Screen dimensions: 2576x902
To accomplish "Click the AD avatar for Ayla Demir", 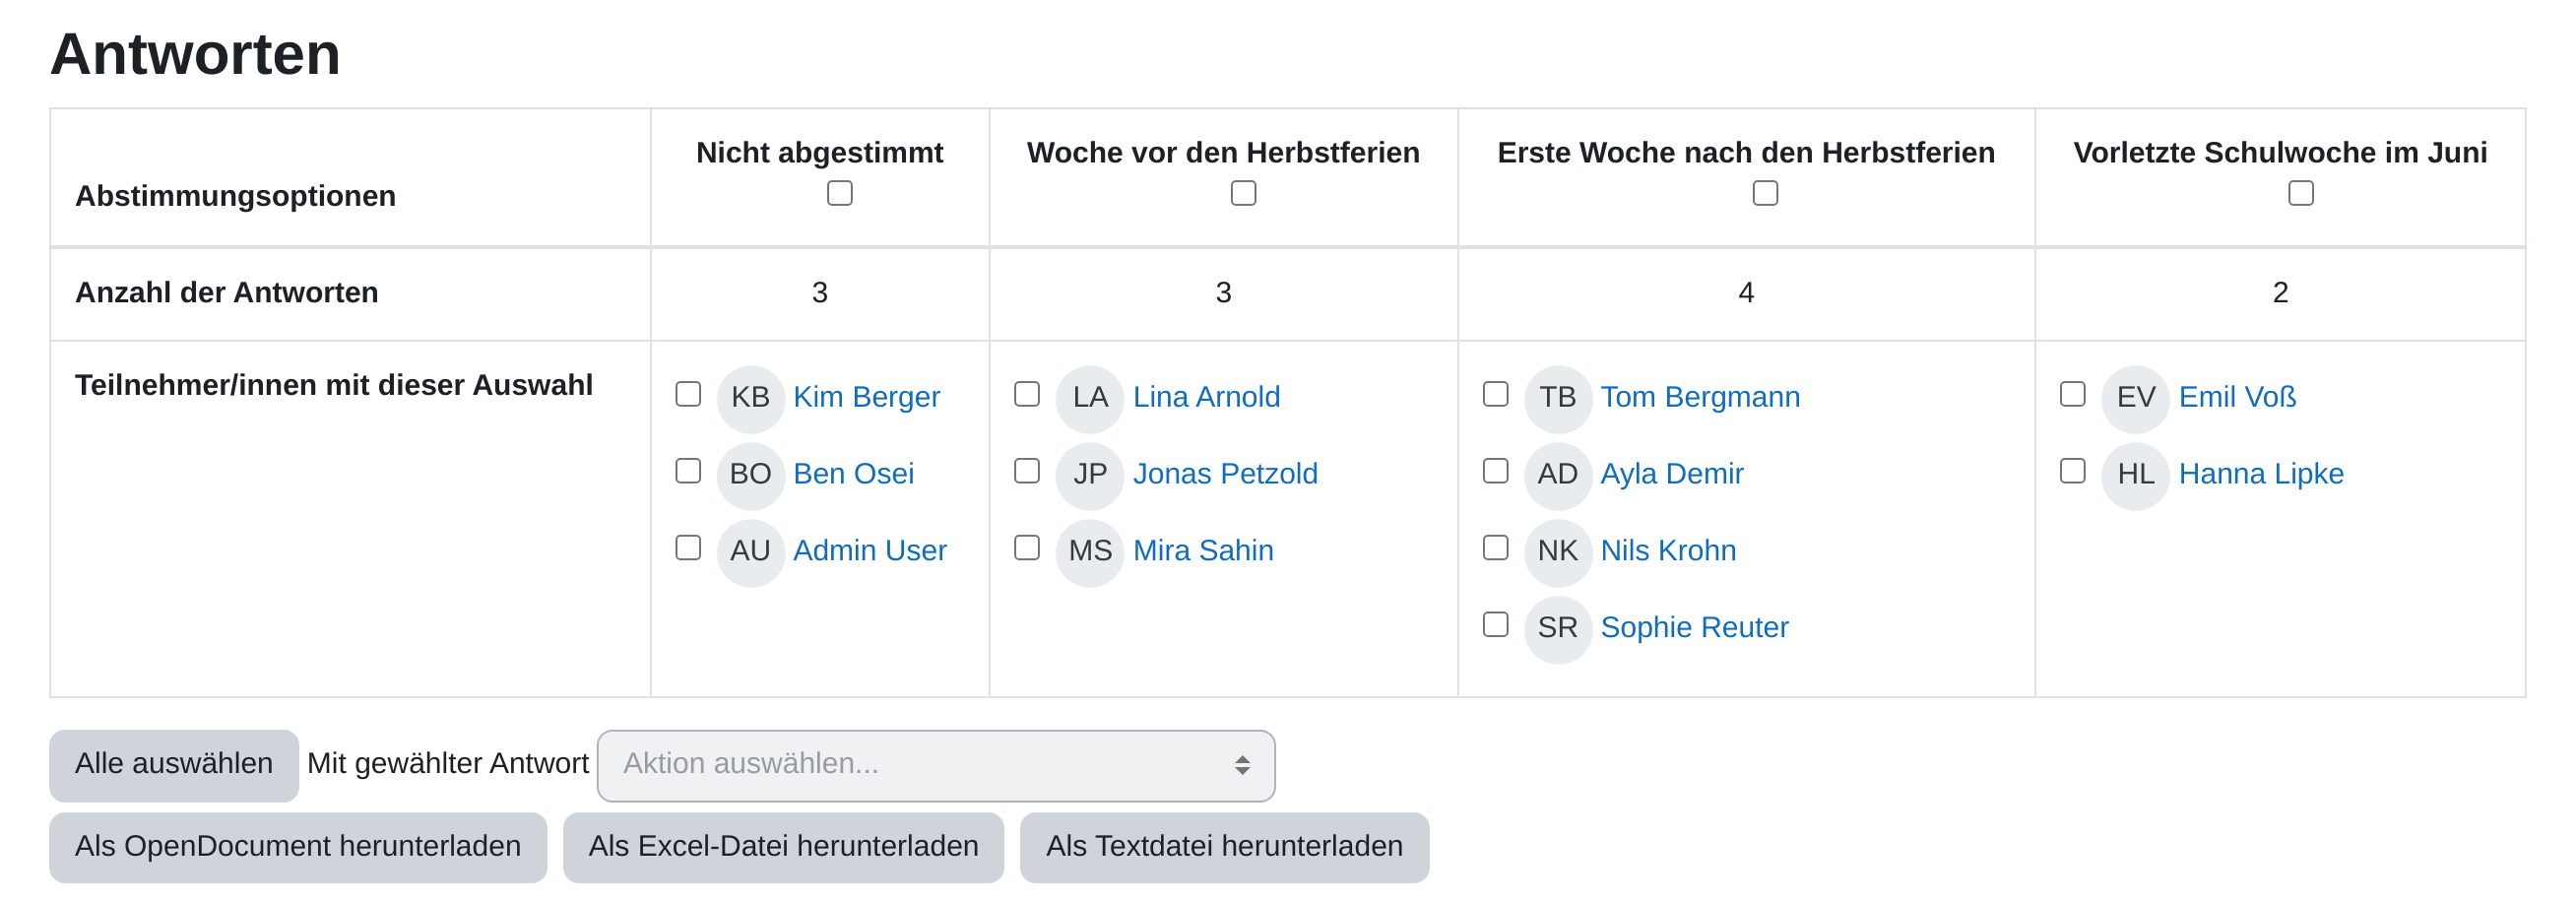I will pyautogui.click(x=1558, y=475).
